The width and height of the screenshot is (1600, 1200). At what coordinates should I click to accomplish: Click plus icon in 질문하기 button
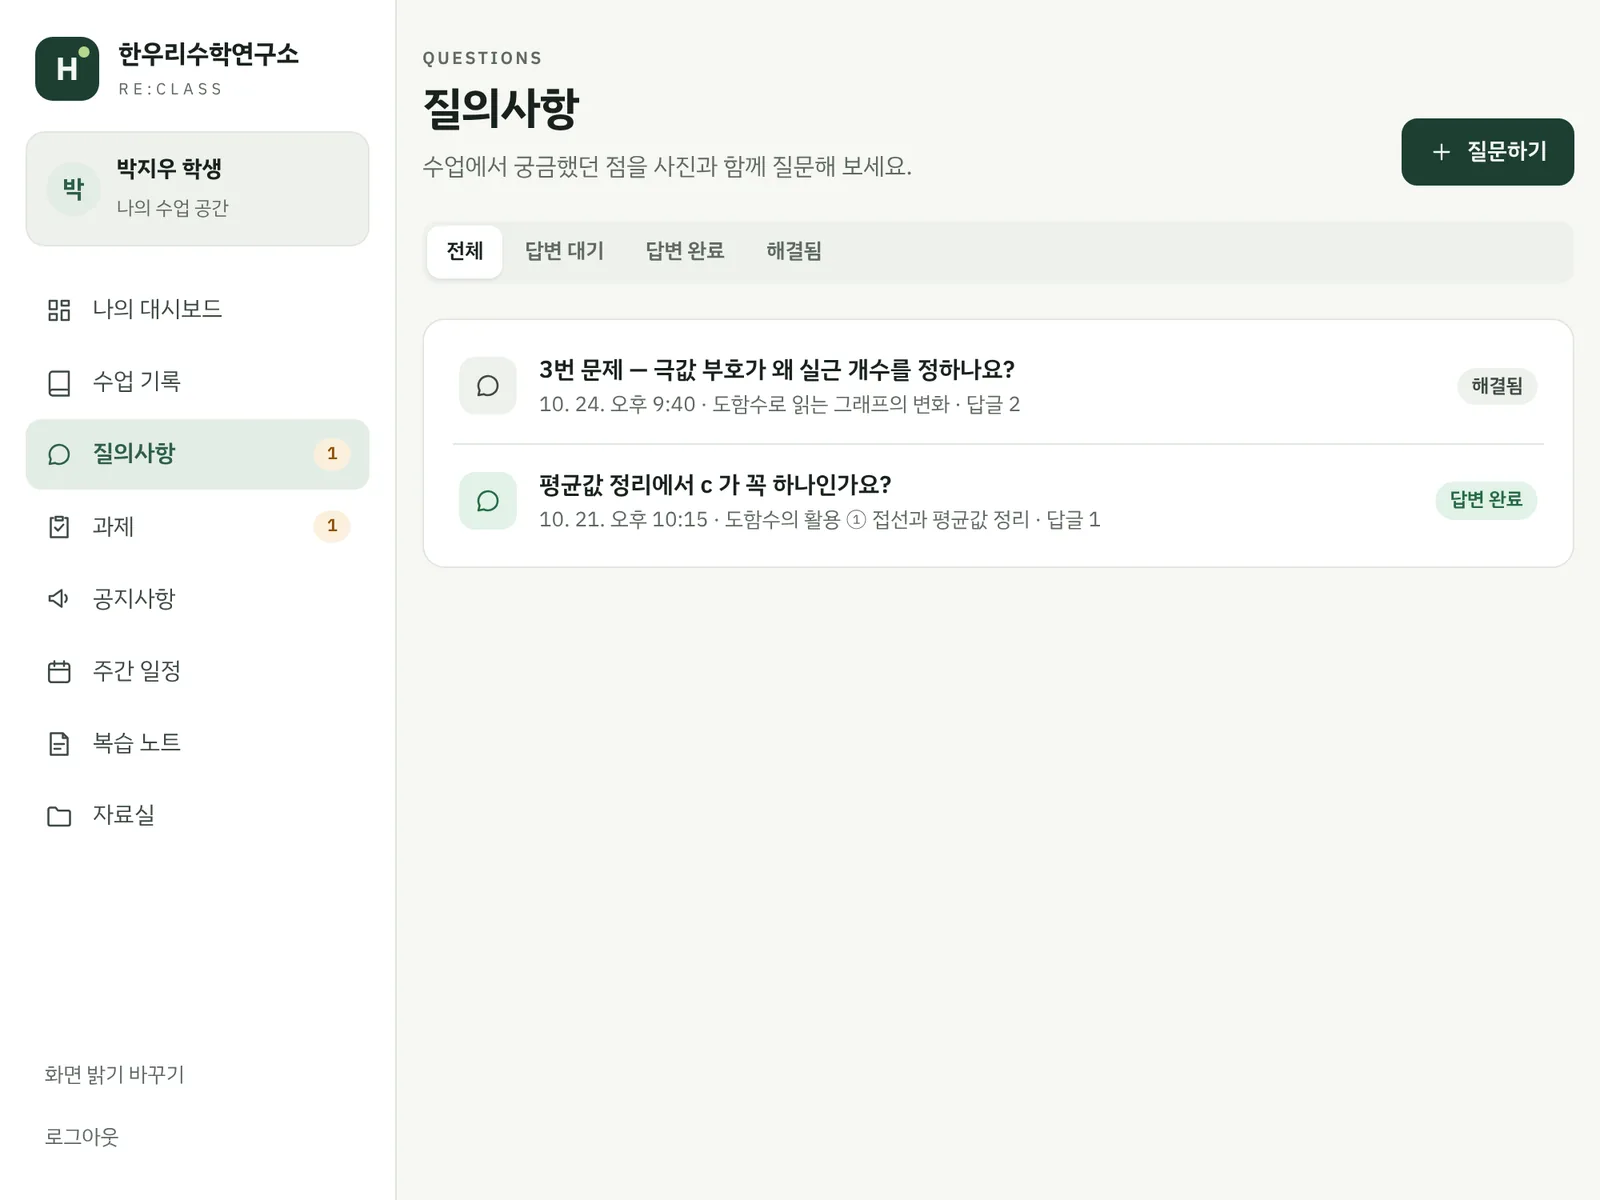[1441, 152]
